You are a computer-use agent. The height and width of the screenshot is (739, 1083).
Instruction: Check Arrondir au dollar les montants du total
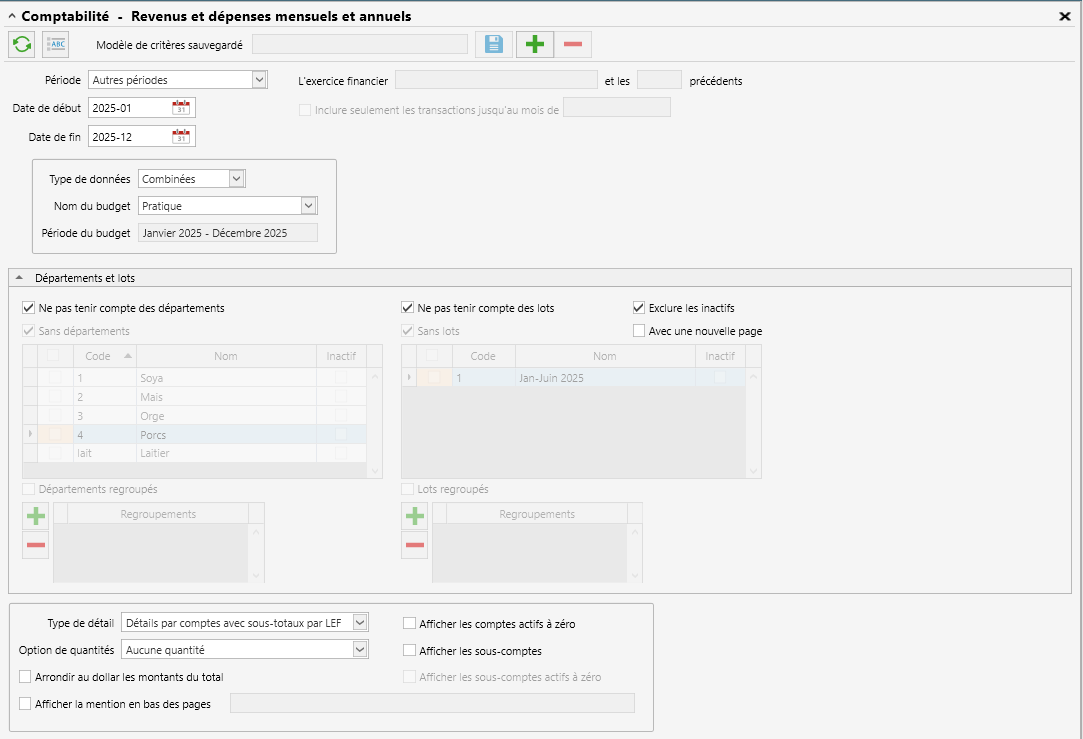pos(26,677)
